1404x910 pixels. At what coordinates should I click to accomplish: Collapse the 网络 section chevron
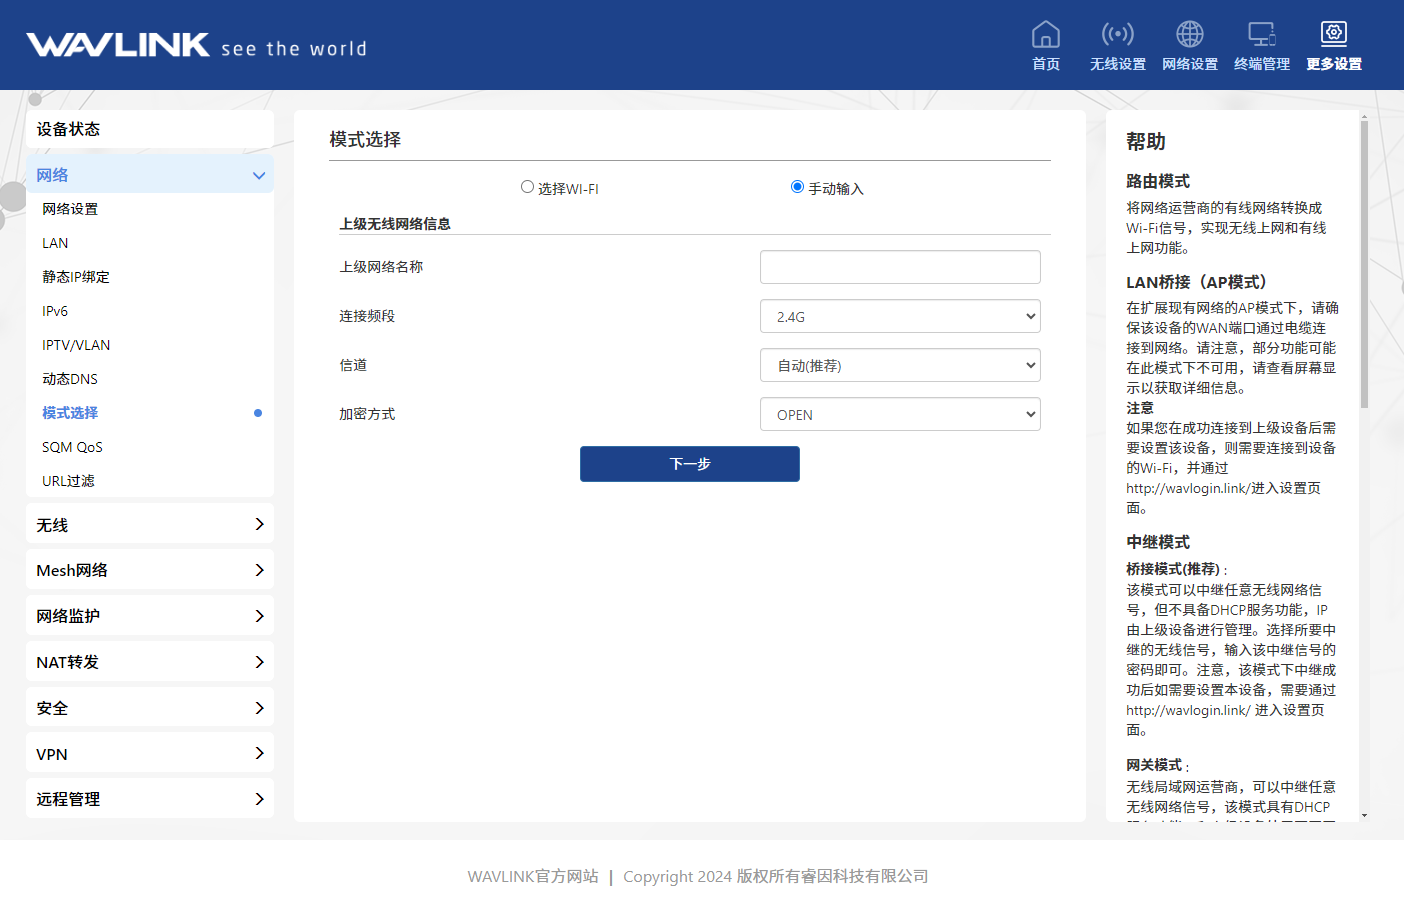point(259,176)
